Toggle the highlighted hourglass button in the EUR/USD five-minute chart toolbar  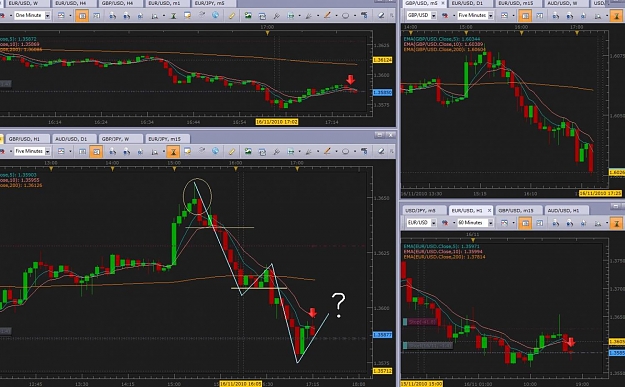point(173,151)
